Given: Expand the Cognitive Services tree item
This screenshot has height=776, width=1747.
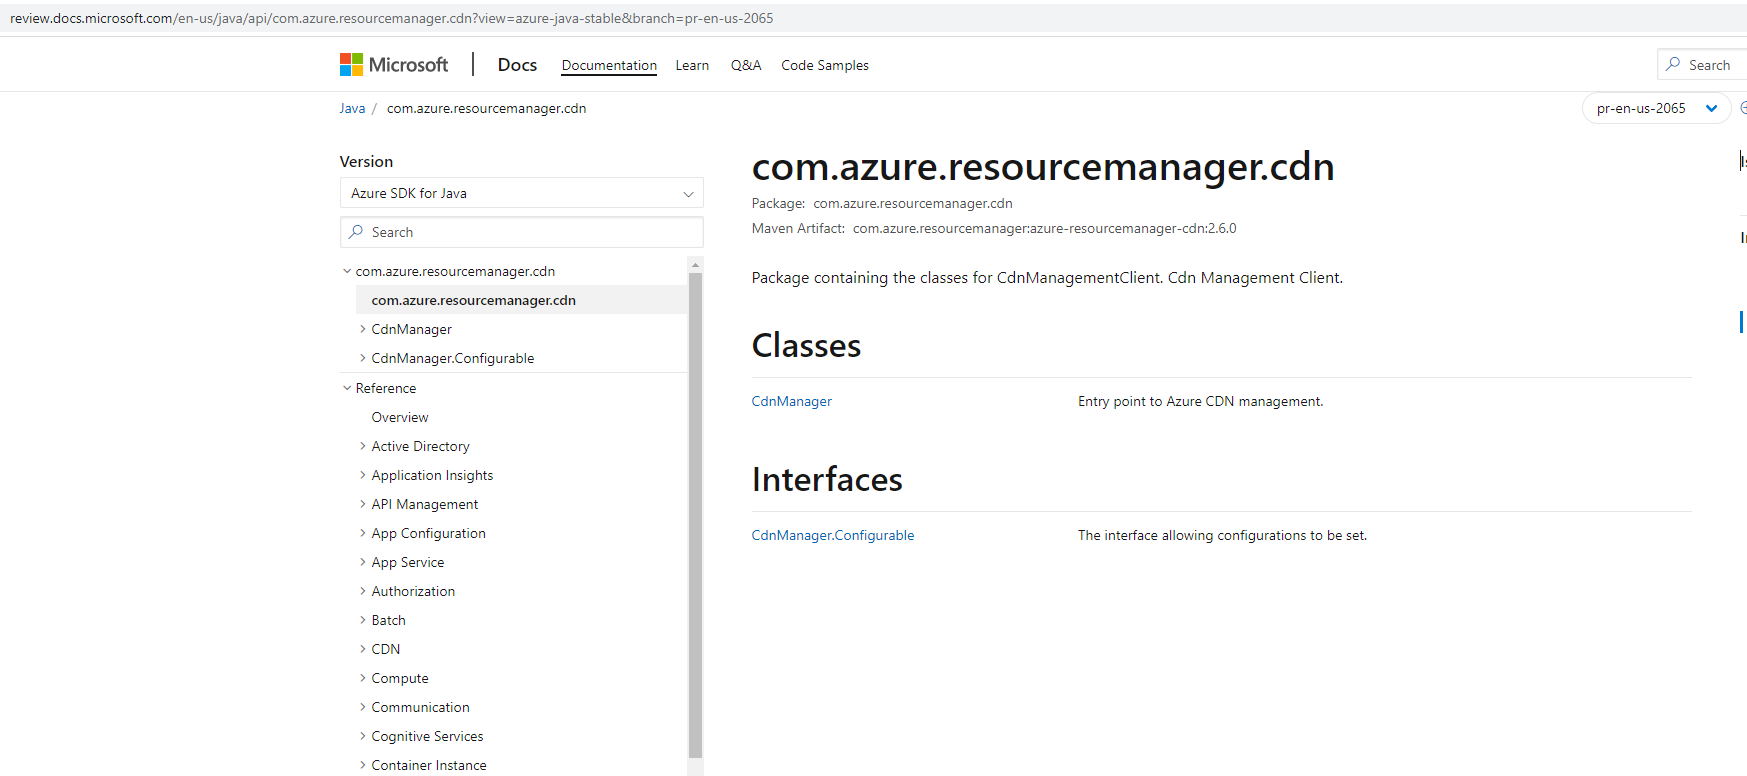Looking at the screenshot, I should click(x=362, y=736).
